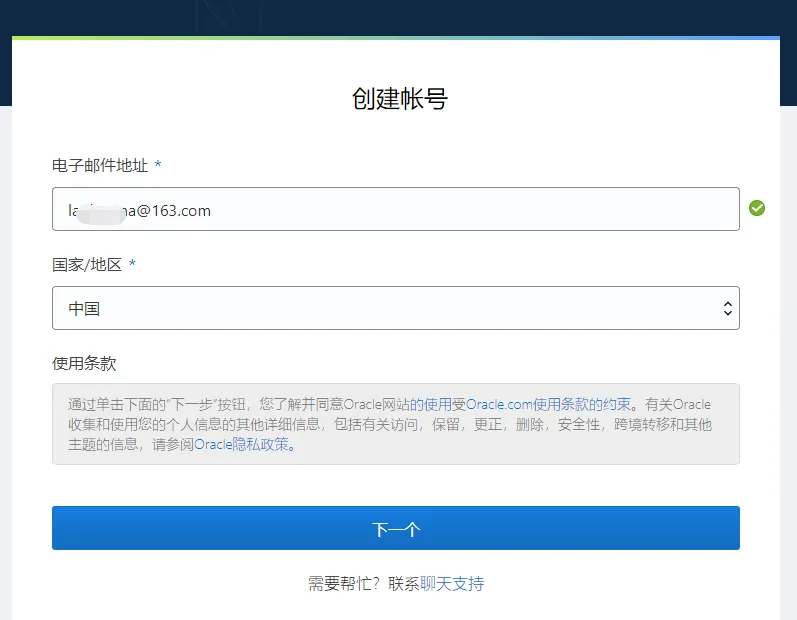Click the 电子邮件地址 field label
Screen dimensions: 797x620
click(100, 165)
